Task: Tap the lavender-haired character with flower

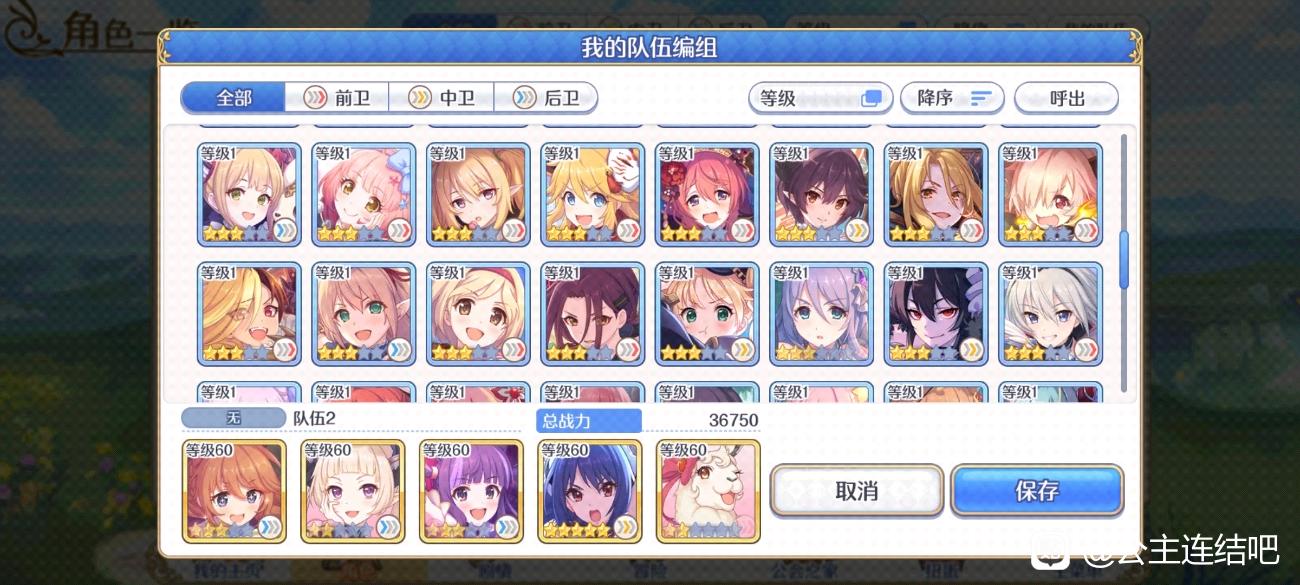Action: 822,314
